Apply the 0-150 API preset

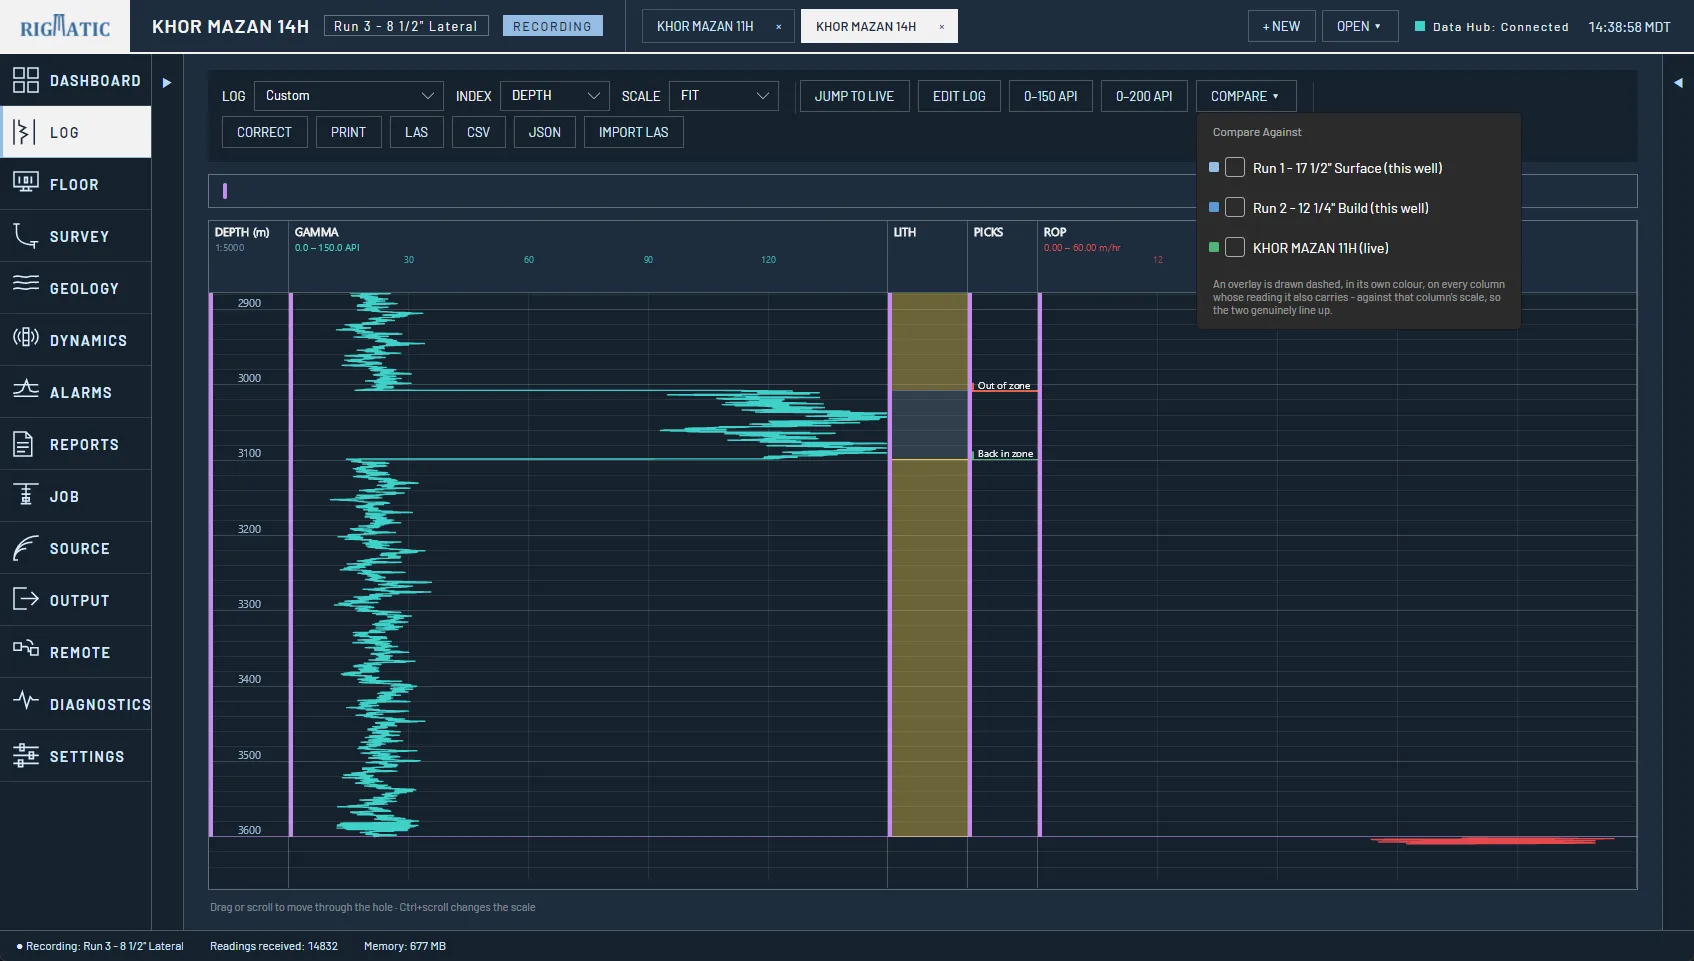[1051, 96]
